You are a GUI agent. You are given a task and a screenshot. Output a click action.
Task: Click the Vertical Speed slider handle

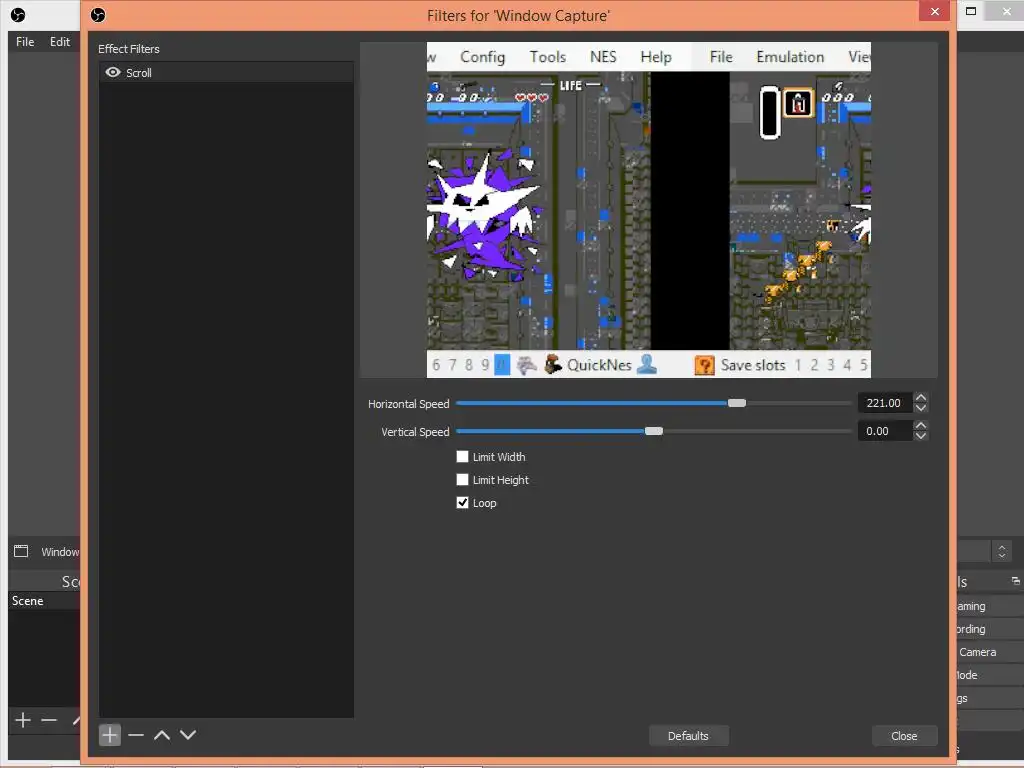(x=654, y=431)
